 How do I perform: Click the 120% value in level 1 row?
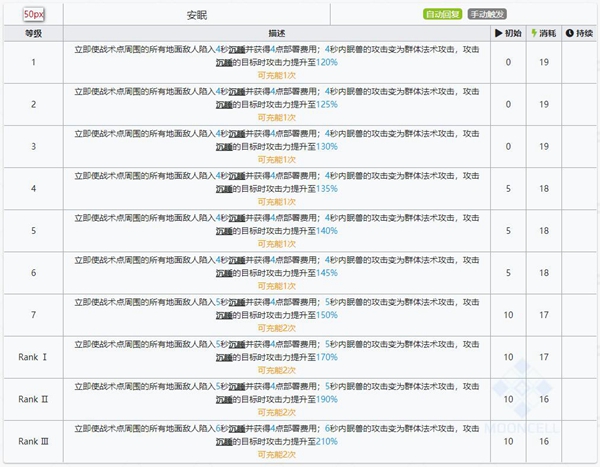coord(327,62)
